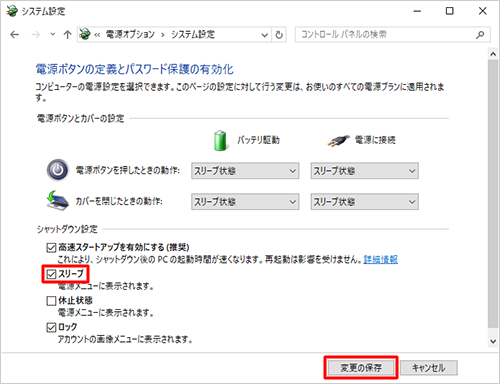
Task: Click the キャンセル button
Action: (x=429, y=368)
